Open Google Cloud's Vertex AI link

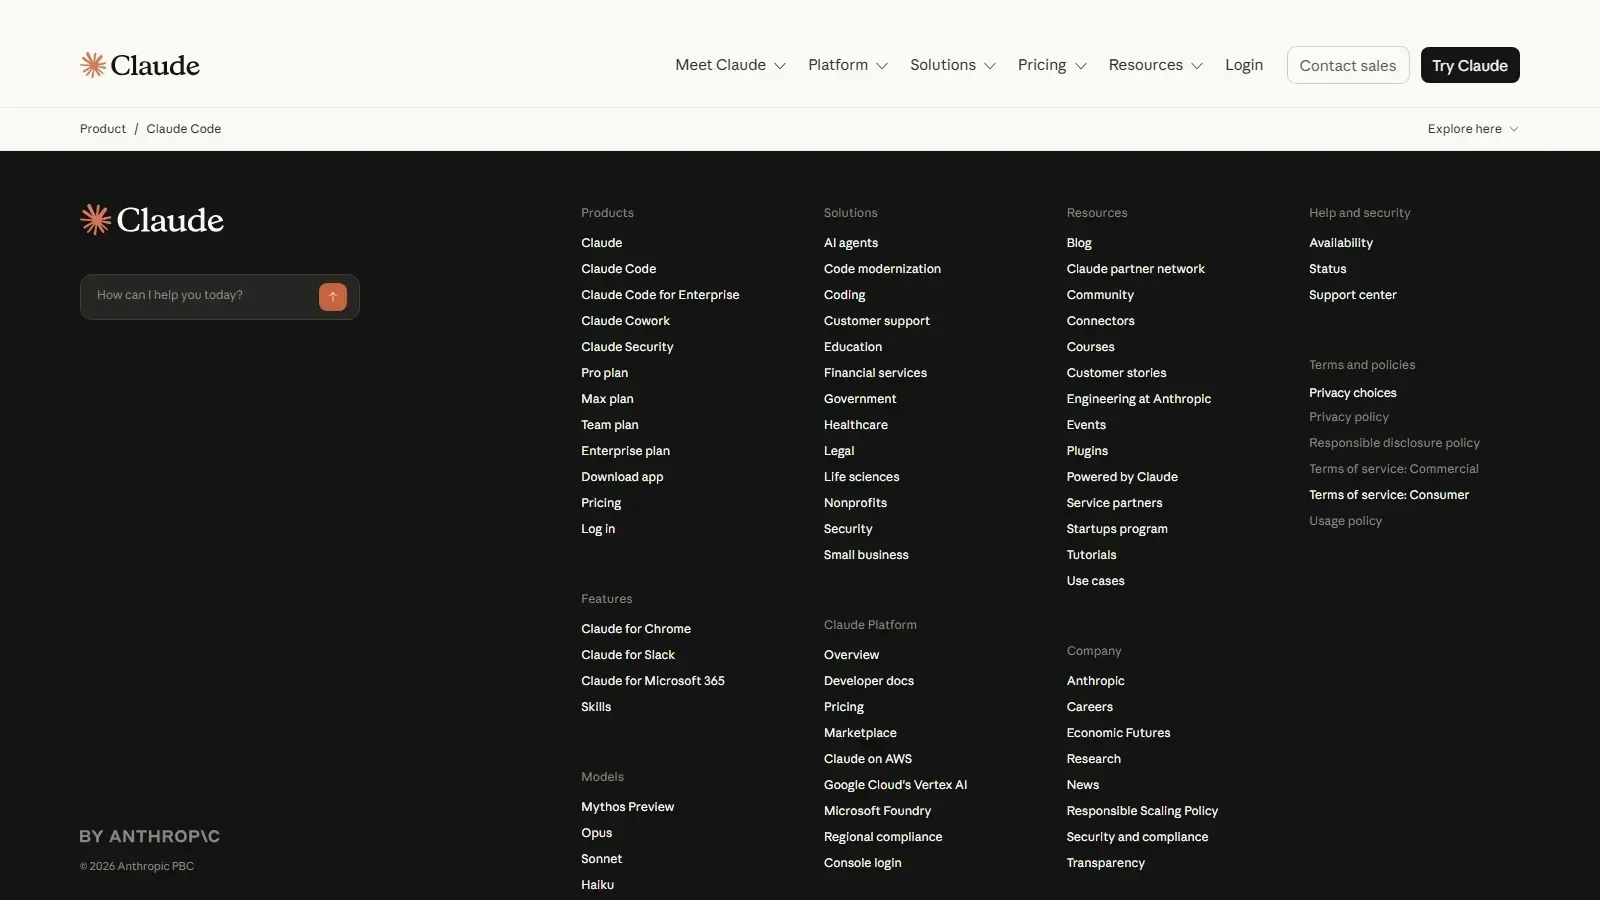tap(896, 785)
